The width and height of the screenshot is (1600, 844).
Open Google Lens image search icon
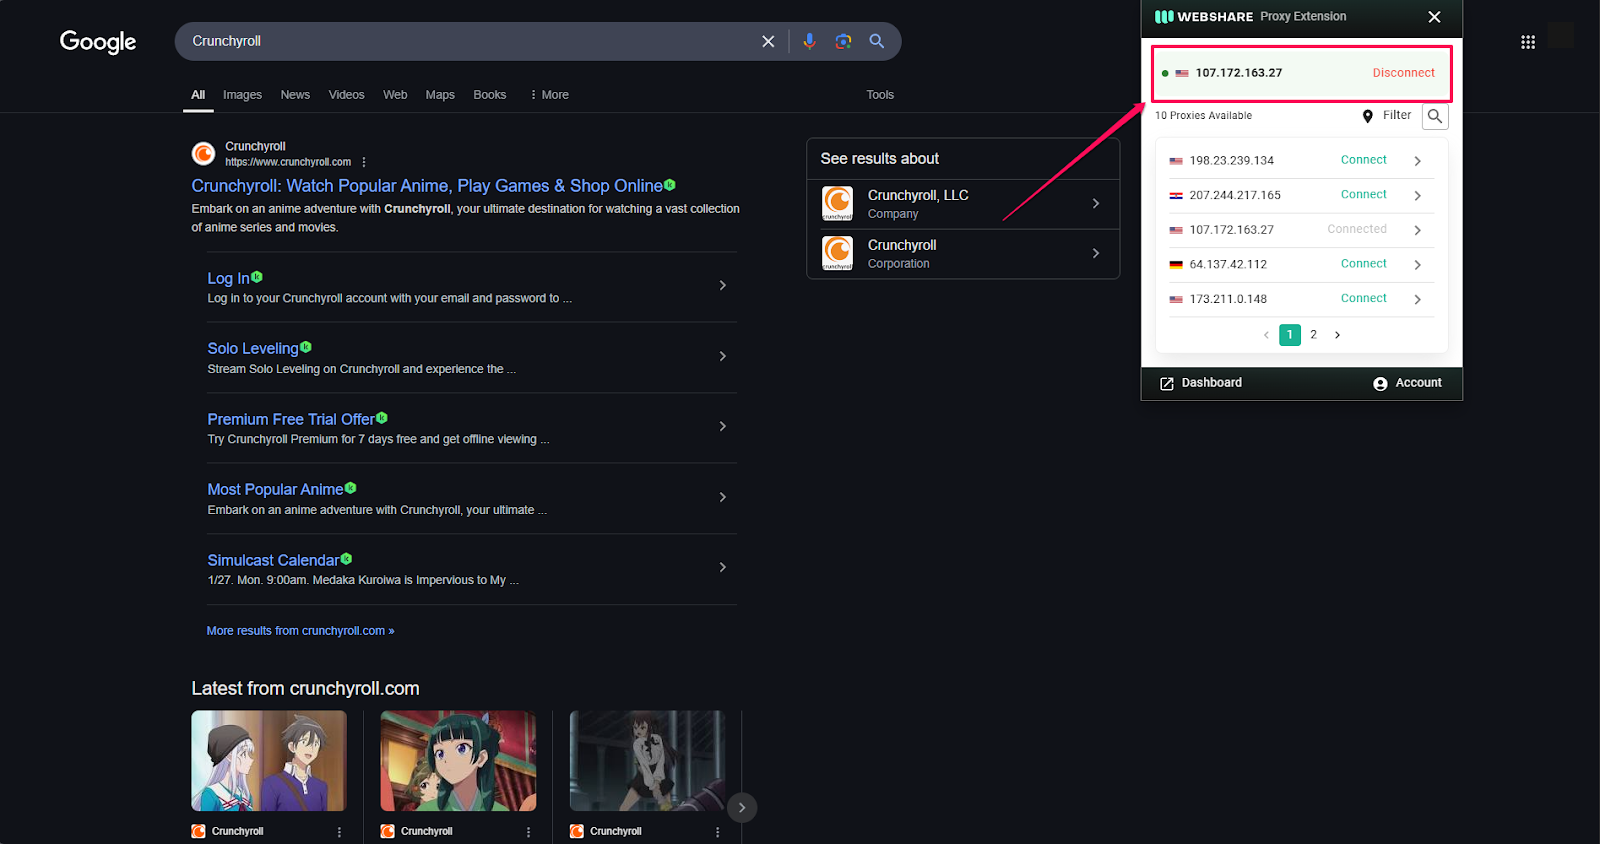point(843,41)
